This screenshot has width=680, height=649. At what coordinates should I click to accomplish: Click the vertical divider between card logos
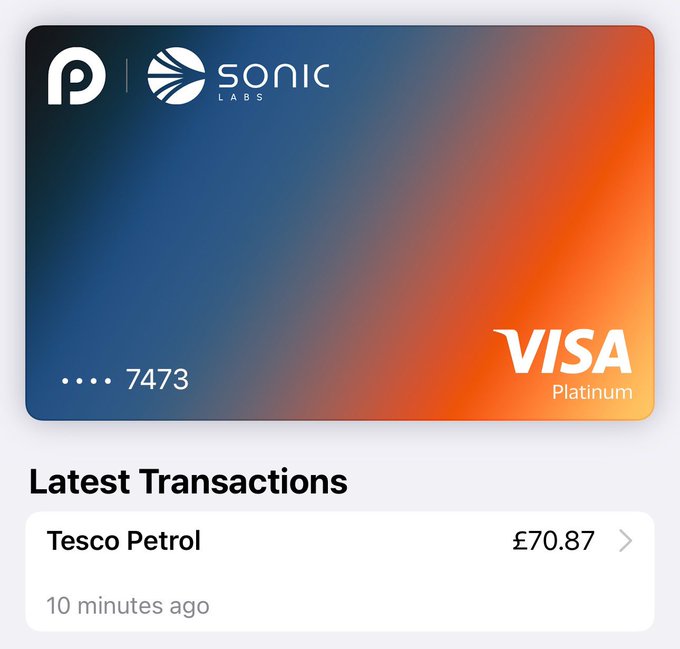coord(127,77)
